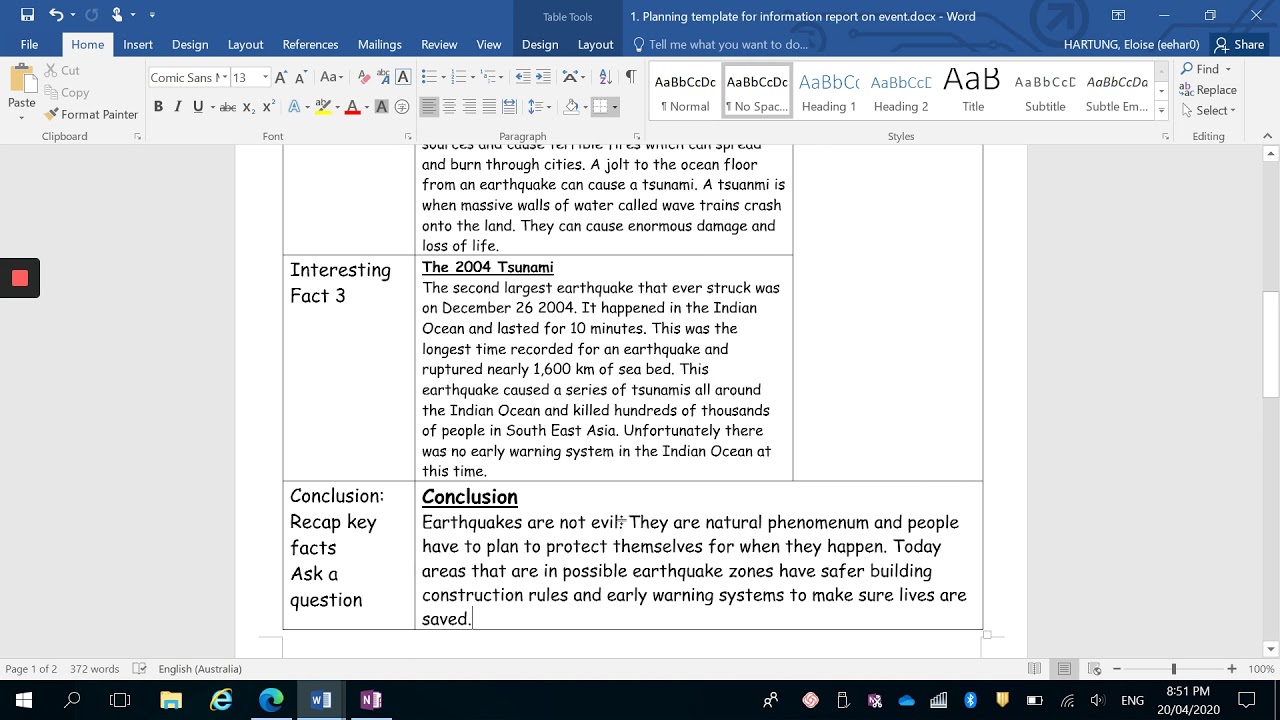Toggle superscript formatting
Viewport: 1280px width, 720px height.
pyautogui.click(x=268, y=107)
